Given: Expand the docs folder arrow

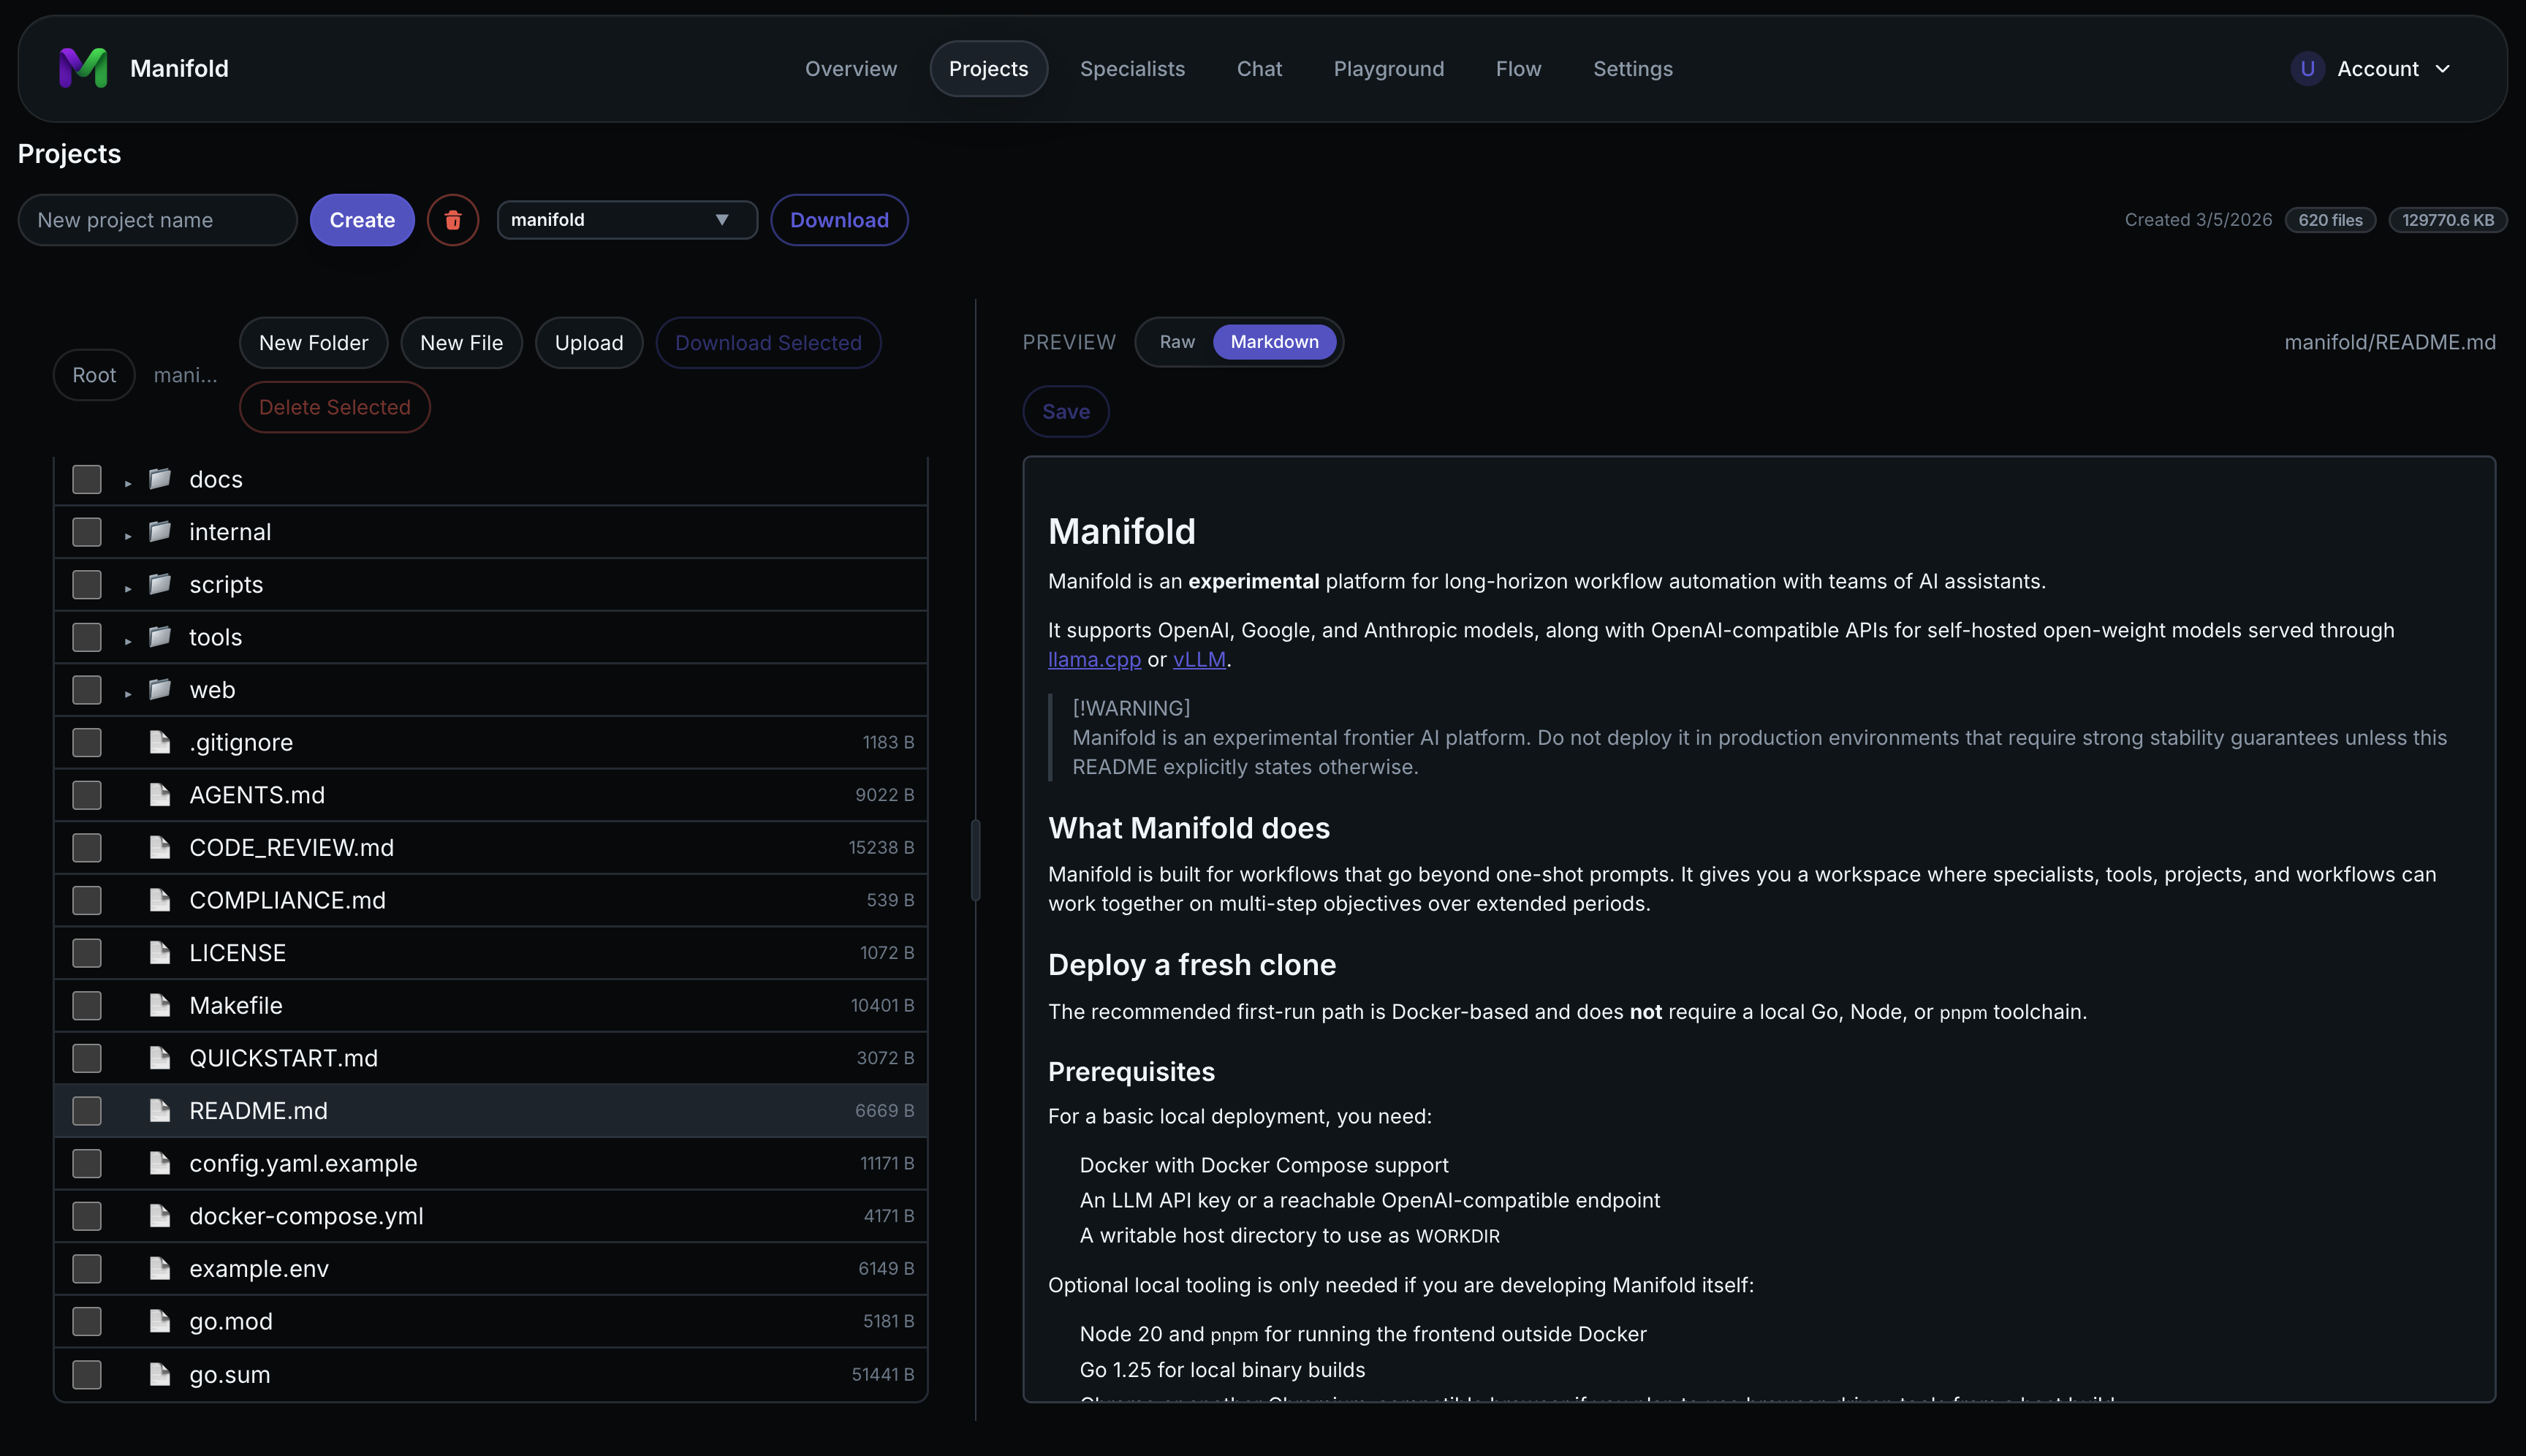Looking at the screenshot, I should (128, 483).
